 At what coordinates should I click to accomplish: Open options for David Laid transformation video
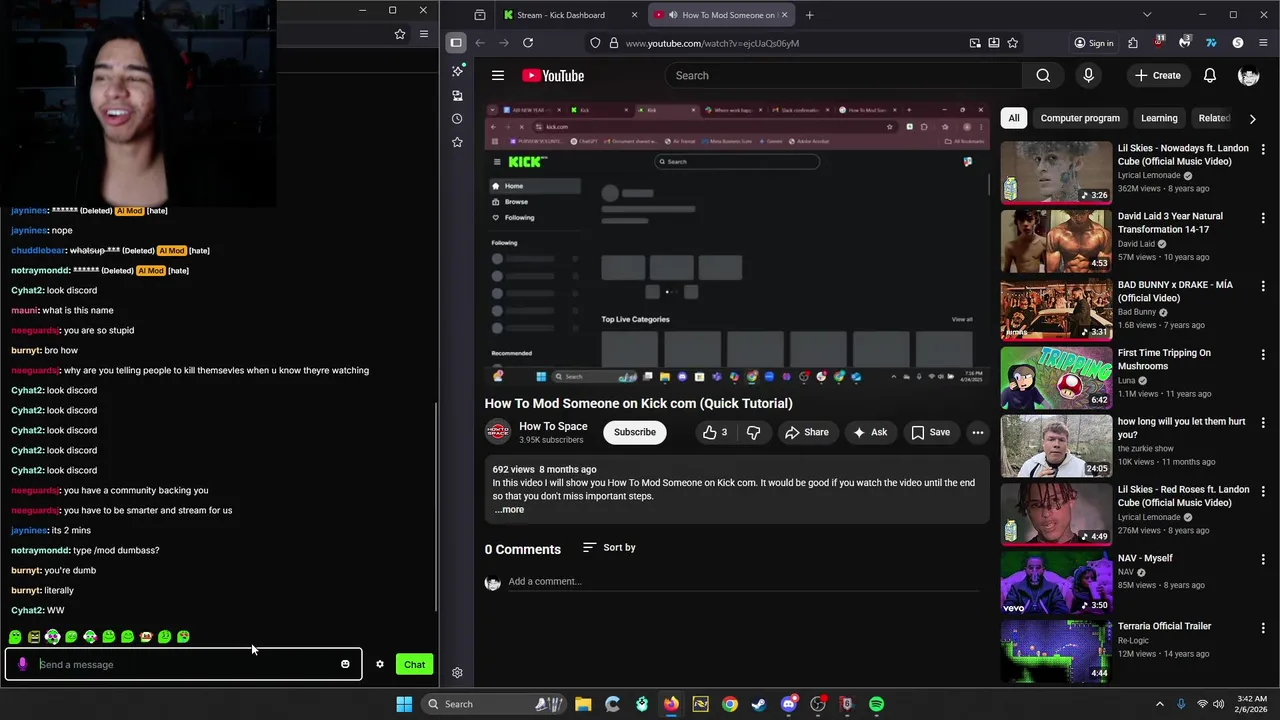tap(1263, 217)
